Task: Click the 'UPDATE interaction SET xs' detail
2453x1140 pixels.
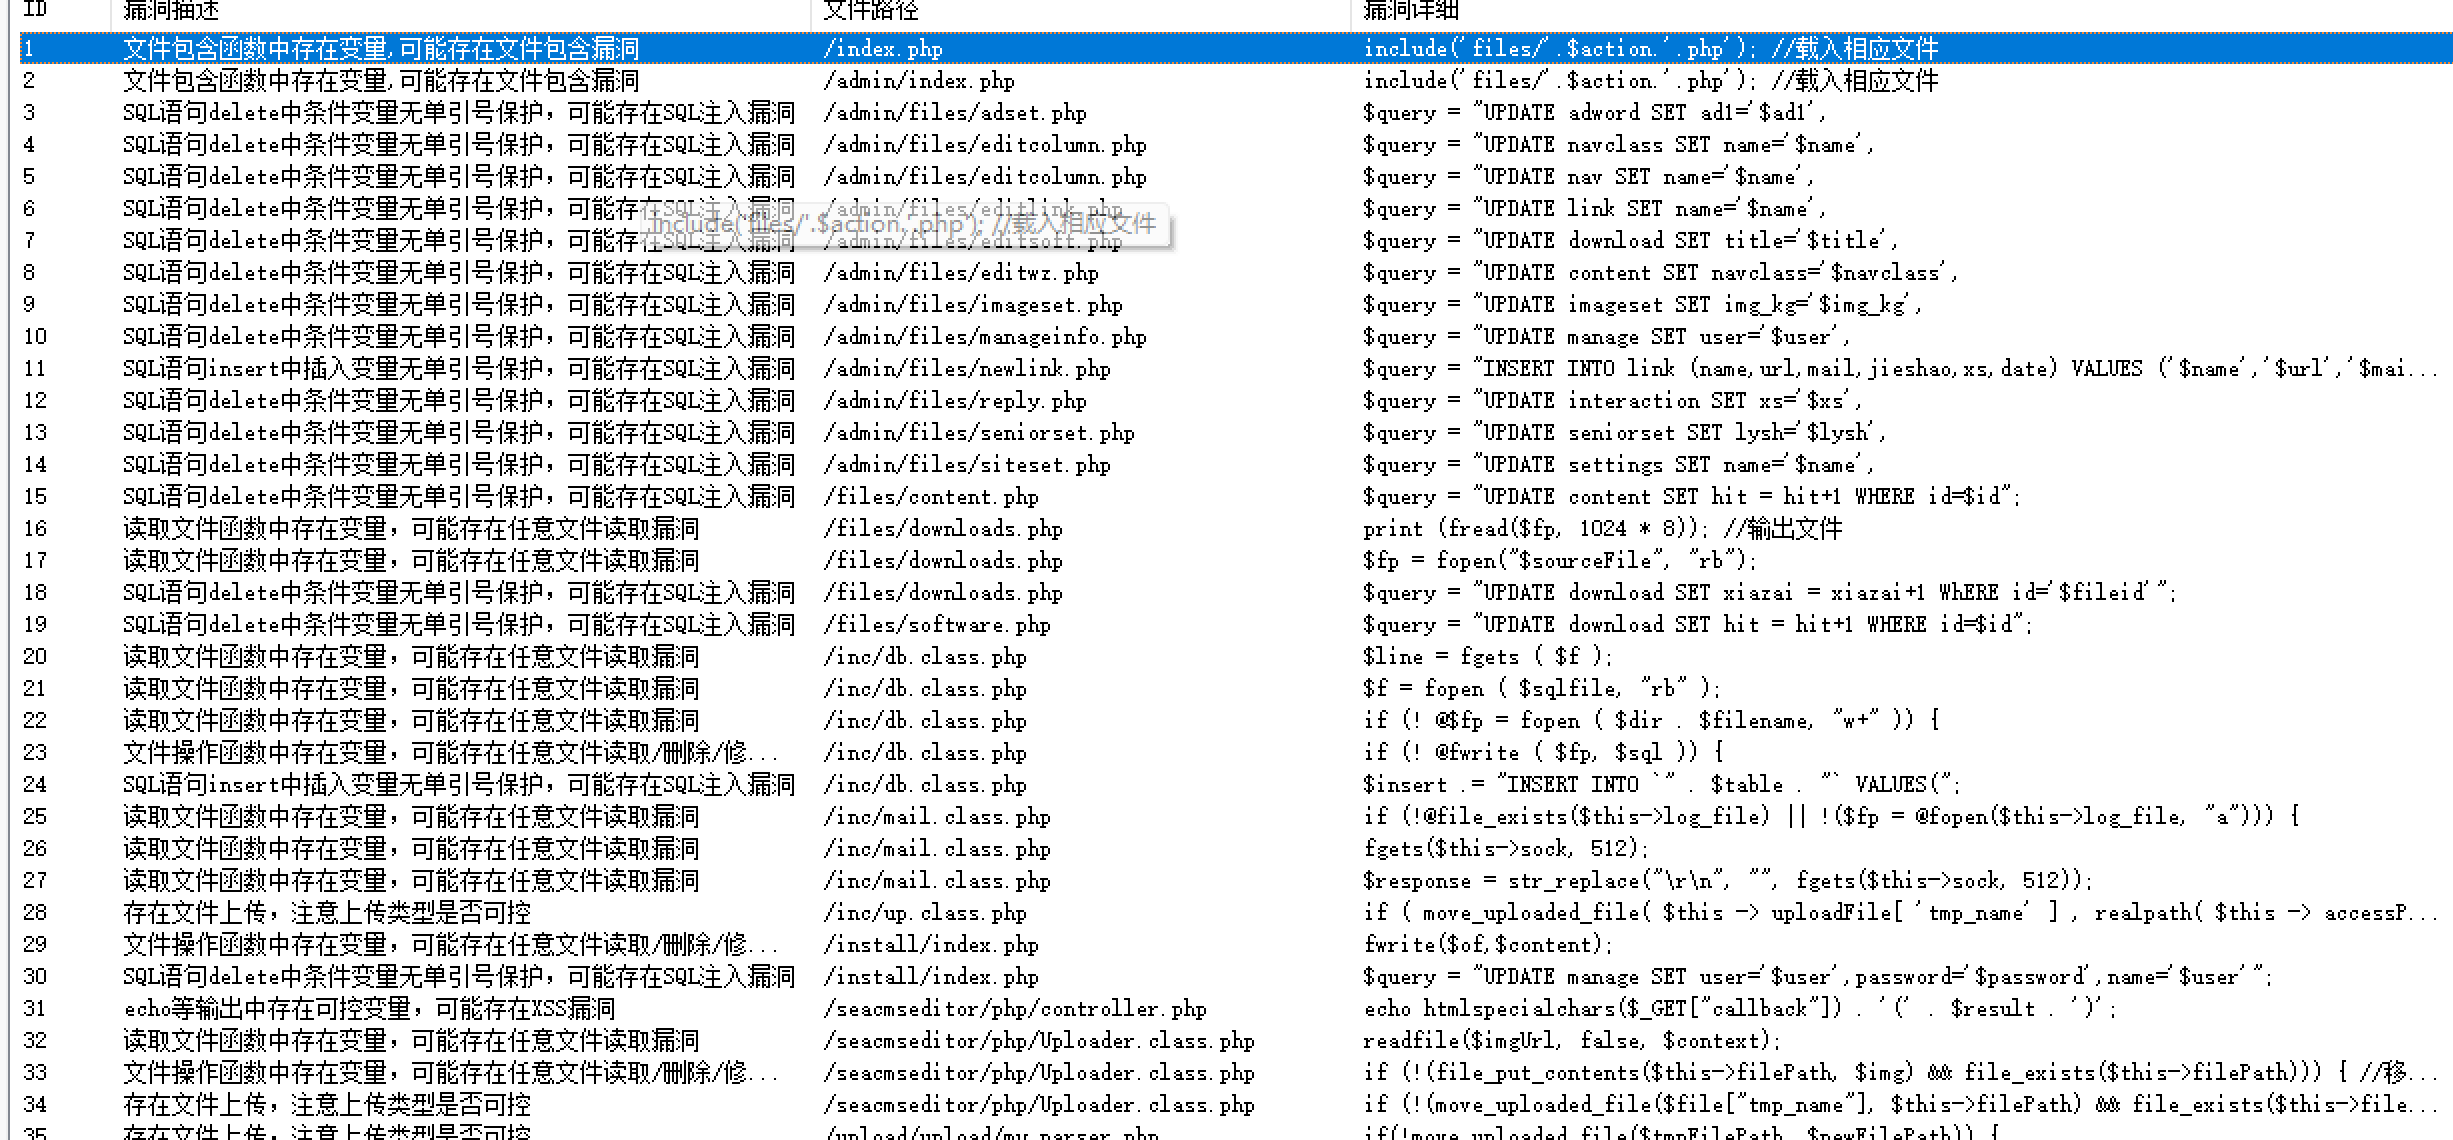Action: 1612,400
